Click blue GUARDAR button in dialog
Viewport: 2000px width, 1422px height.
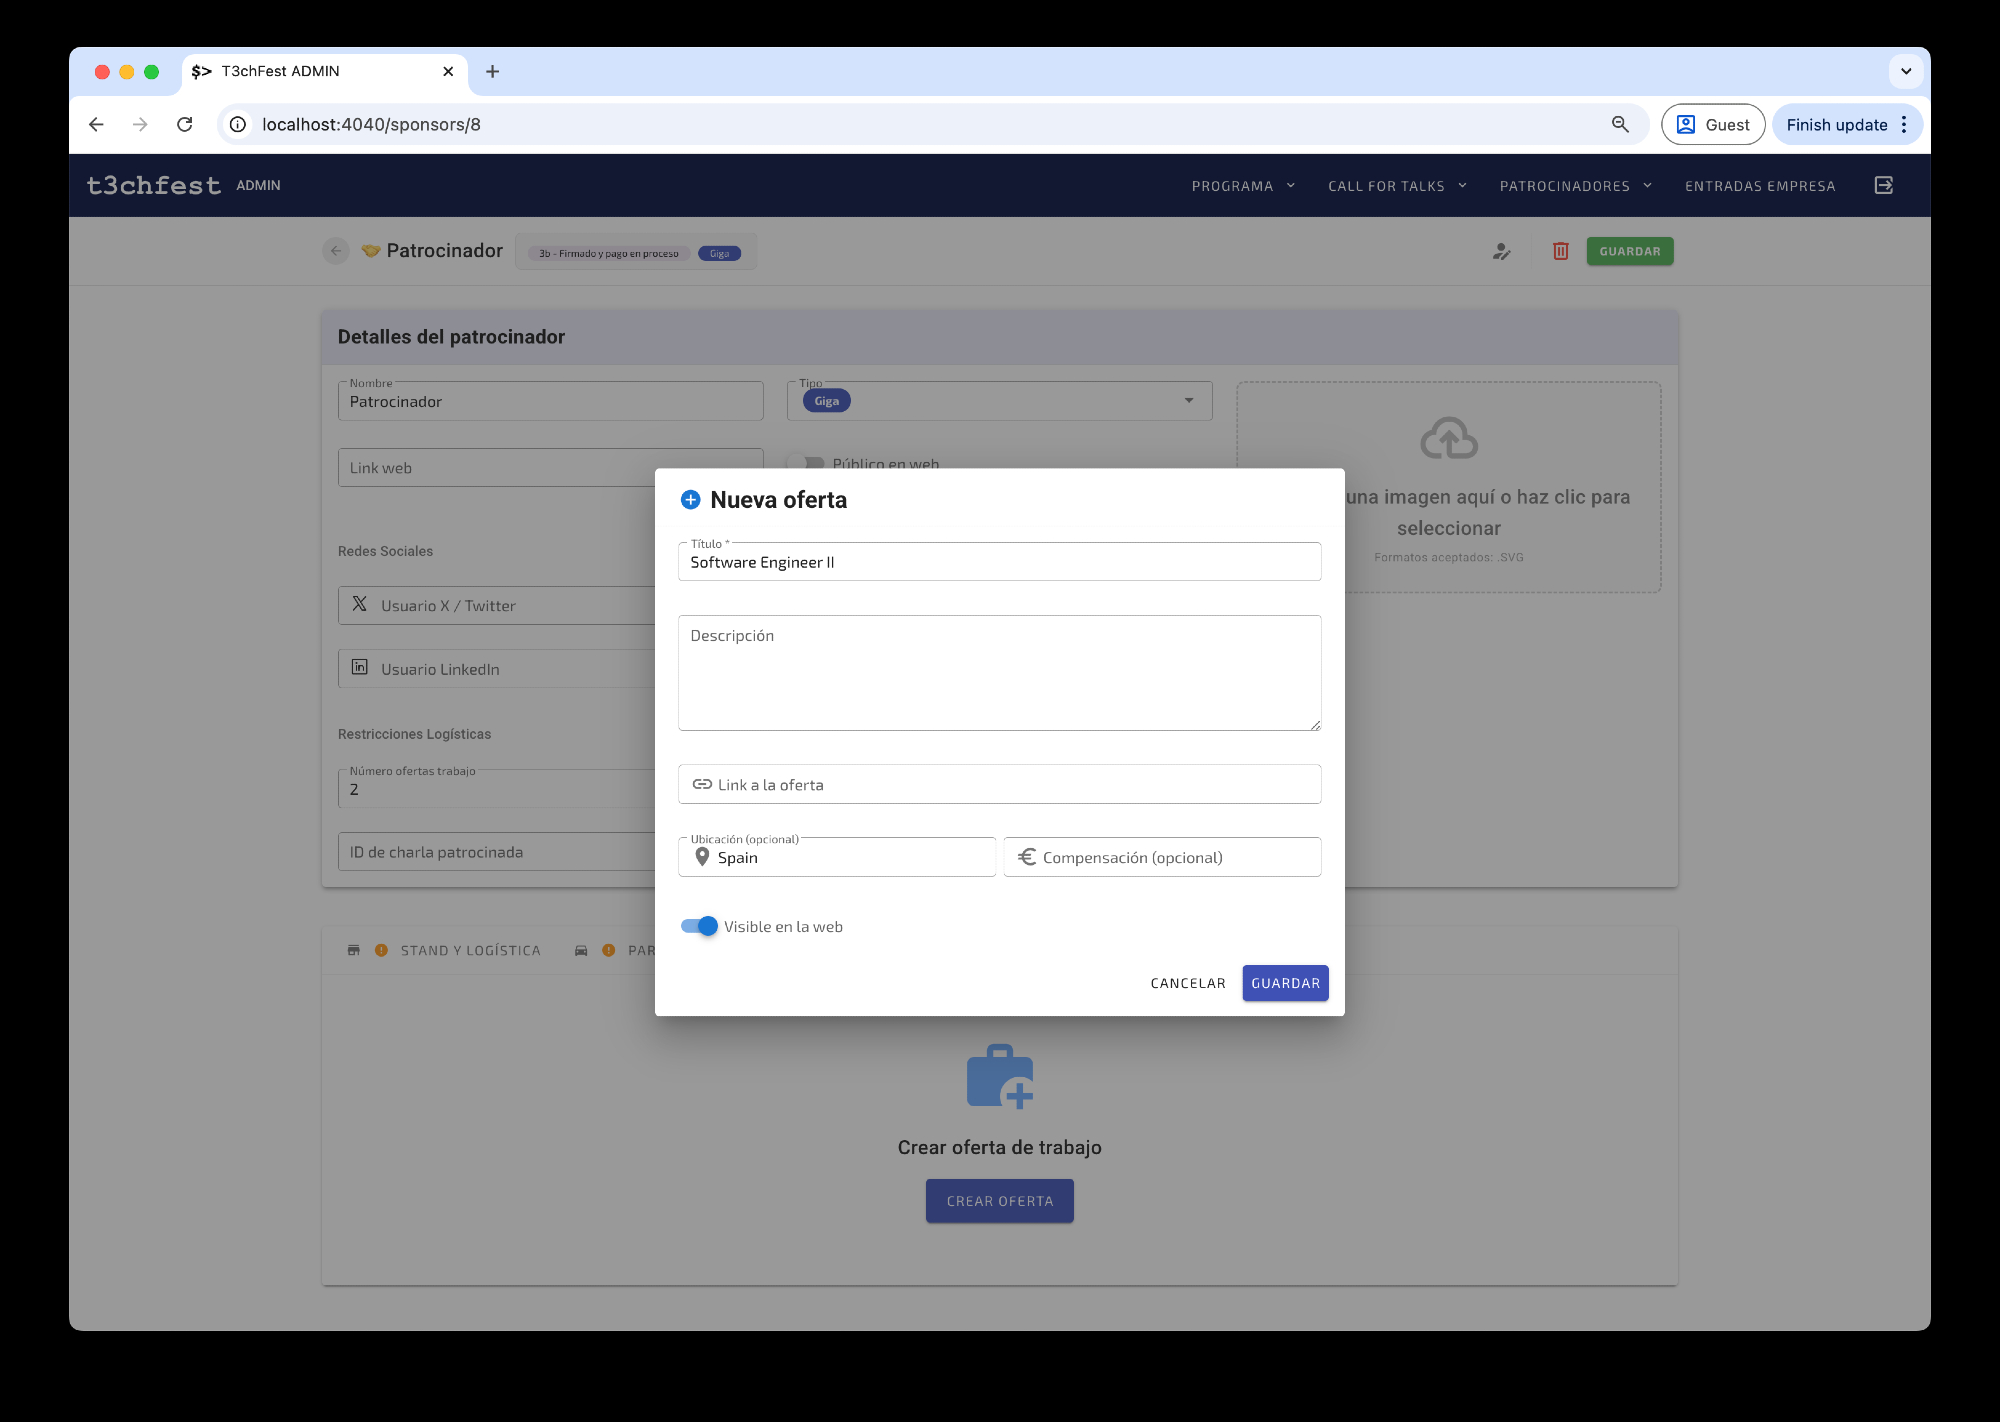pos(1285,983)
